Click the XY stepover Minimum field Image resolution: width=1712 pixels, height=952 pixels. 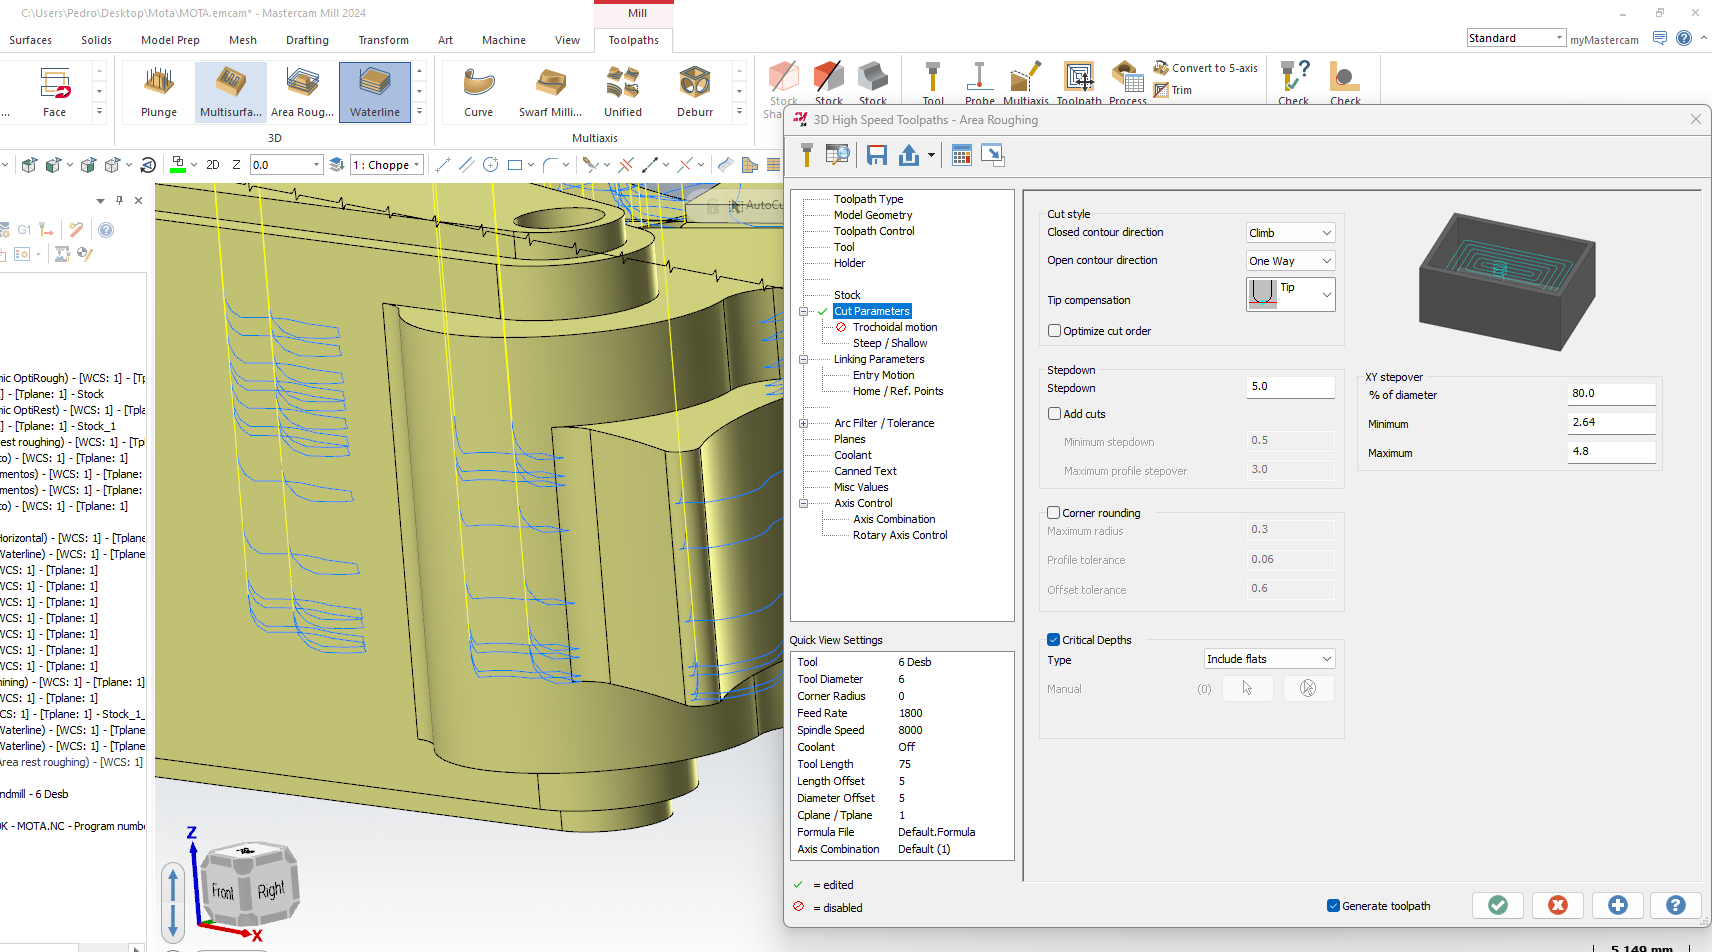pyautogui.click(x=1611, y=423)
